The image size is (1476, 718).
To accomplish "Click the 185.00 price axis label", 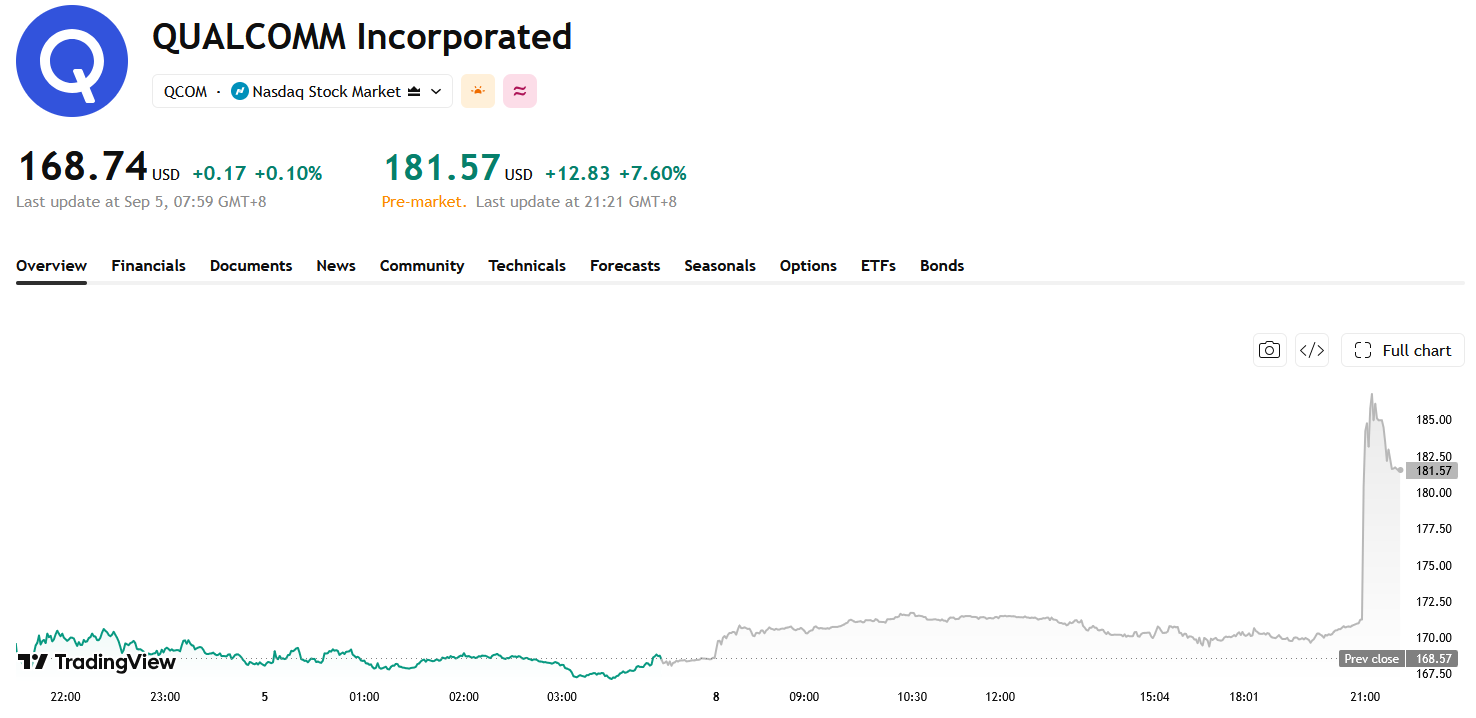I will pyautogui.click(x=1434, y=419).
